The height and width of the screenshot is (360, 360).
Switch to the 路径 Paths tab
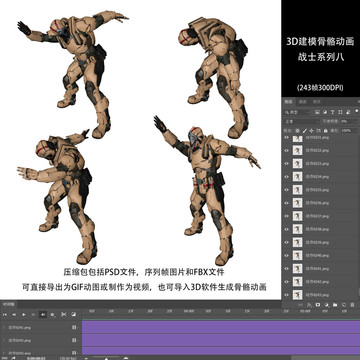pyautogui.click(x=317, y=102)
